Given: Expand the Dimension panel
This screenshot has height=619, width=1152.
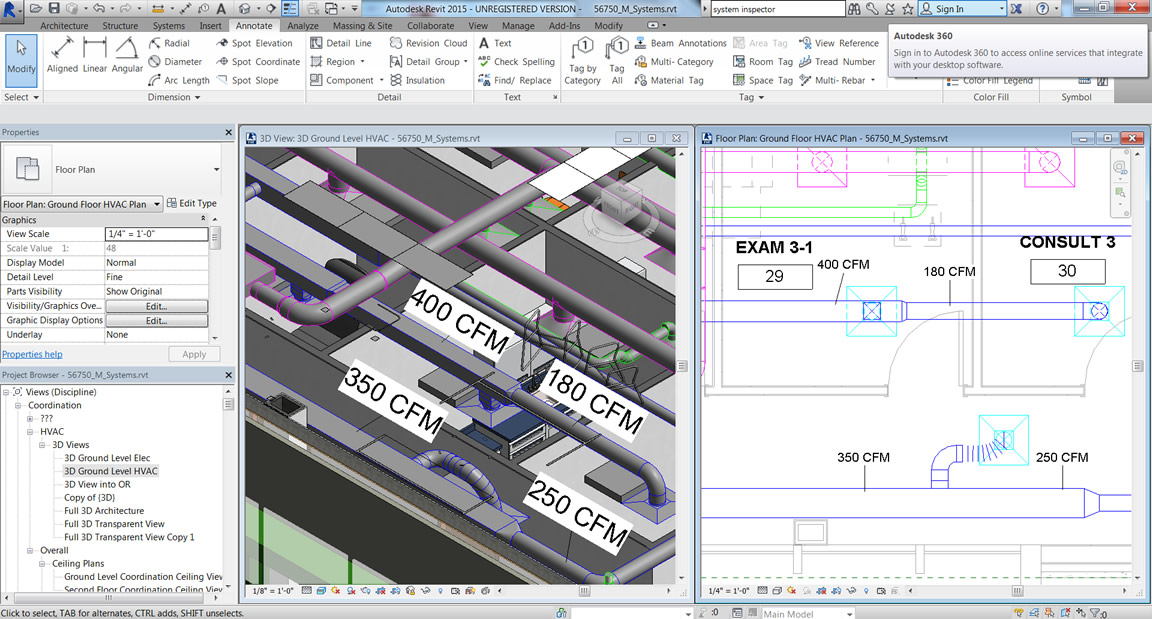Looking at the screenshot, I should pyautogui.click(x=174, y=97).
